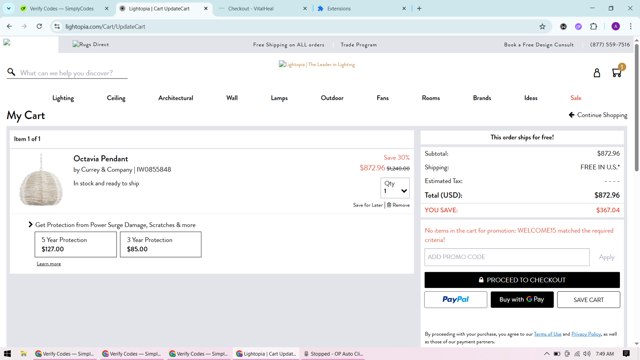
Task: Click the Lightopia logo
Action: click(x=317, y=64)
